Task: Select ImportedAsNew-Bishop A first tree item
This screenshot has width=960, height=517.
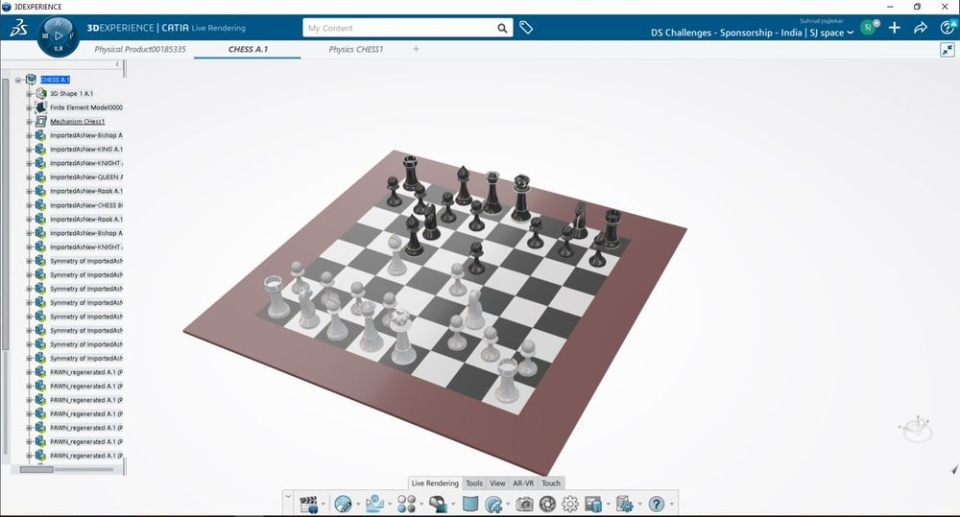Action: coord(86,135)
